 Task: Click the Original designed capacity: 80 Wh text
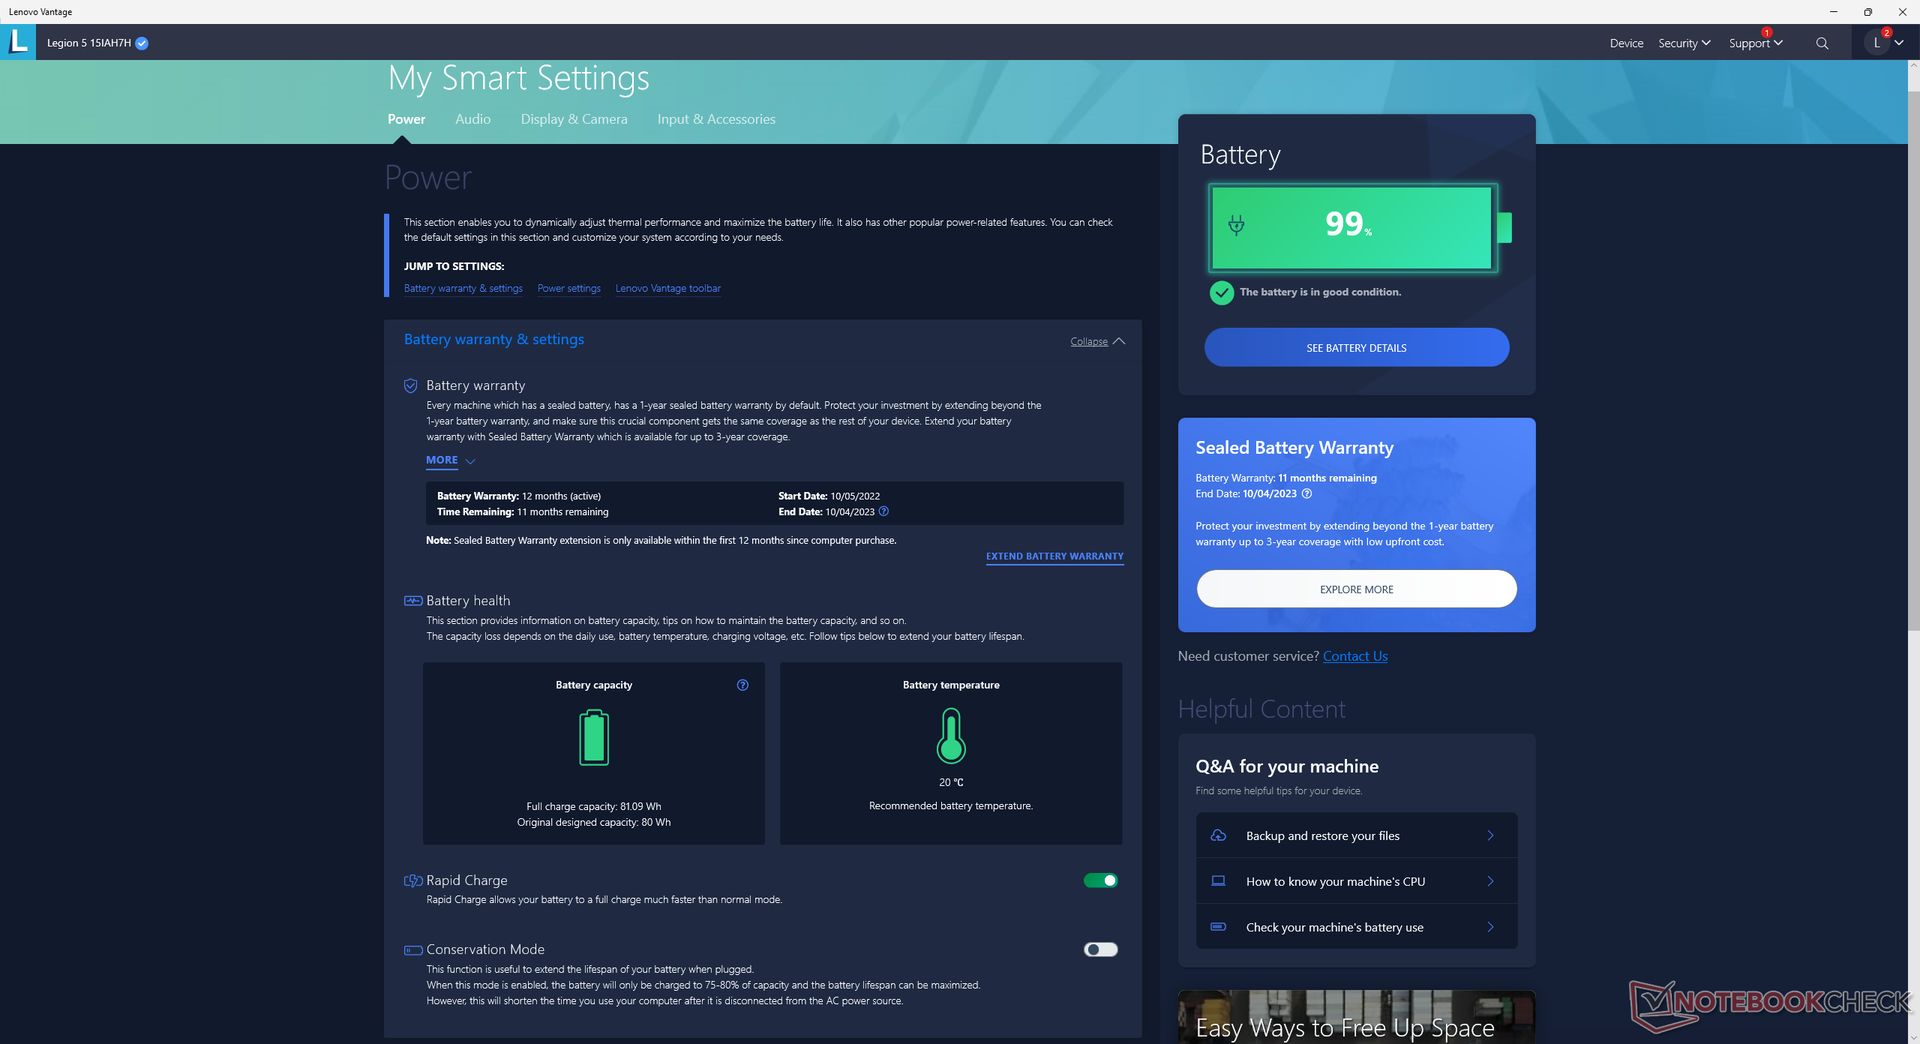tap(594, 823)
